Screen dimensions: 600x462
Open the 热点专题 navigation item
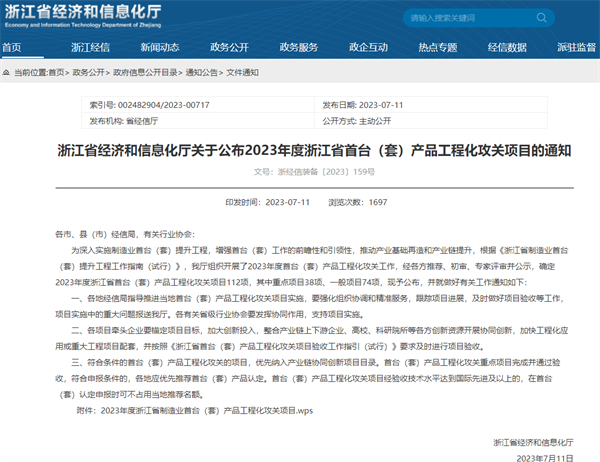pyautogui.click(x=437, y=47)
